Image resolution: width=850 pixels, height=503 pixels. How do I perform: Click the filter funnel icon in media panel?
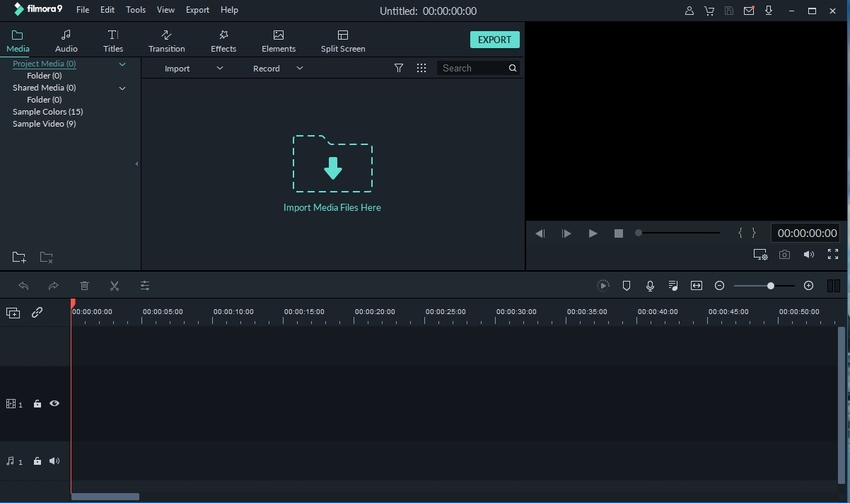coord(399,68)
